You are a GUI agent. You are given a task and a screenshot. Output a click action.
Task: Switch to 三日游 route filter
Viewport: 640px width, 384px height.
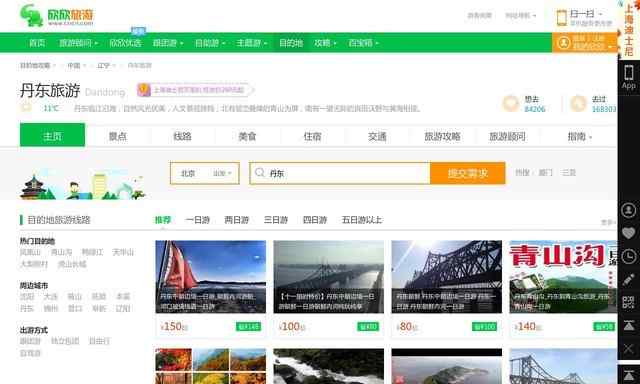(276, 220)
